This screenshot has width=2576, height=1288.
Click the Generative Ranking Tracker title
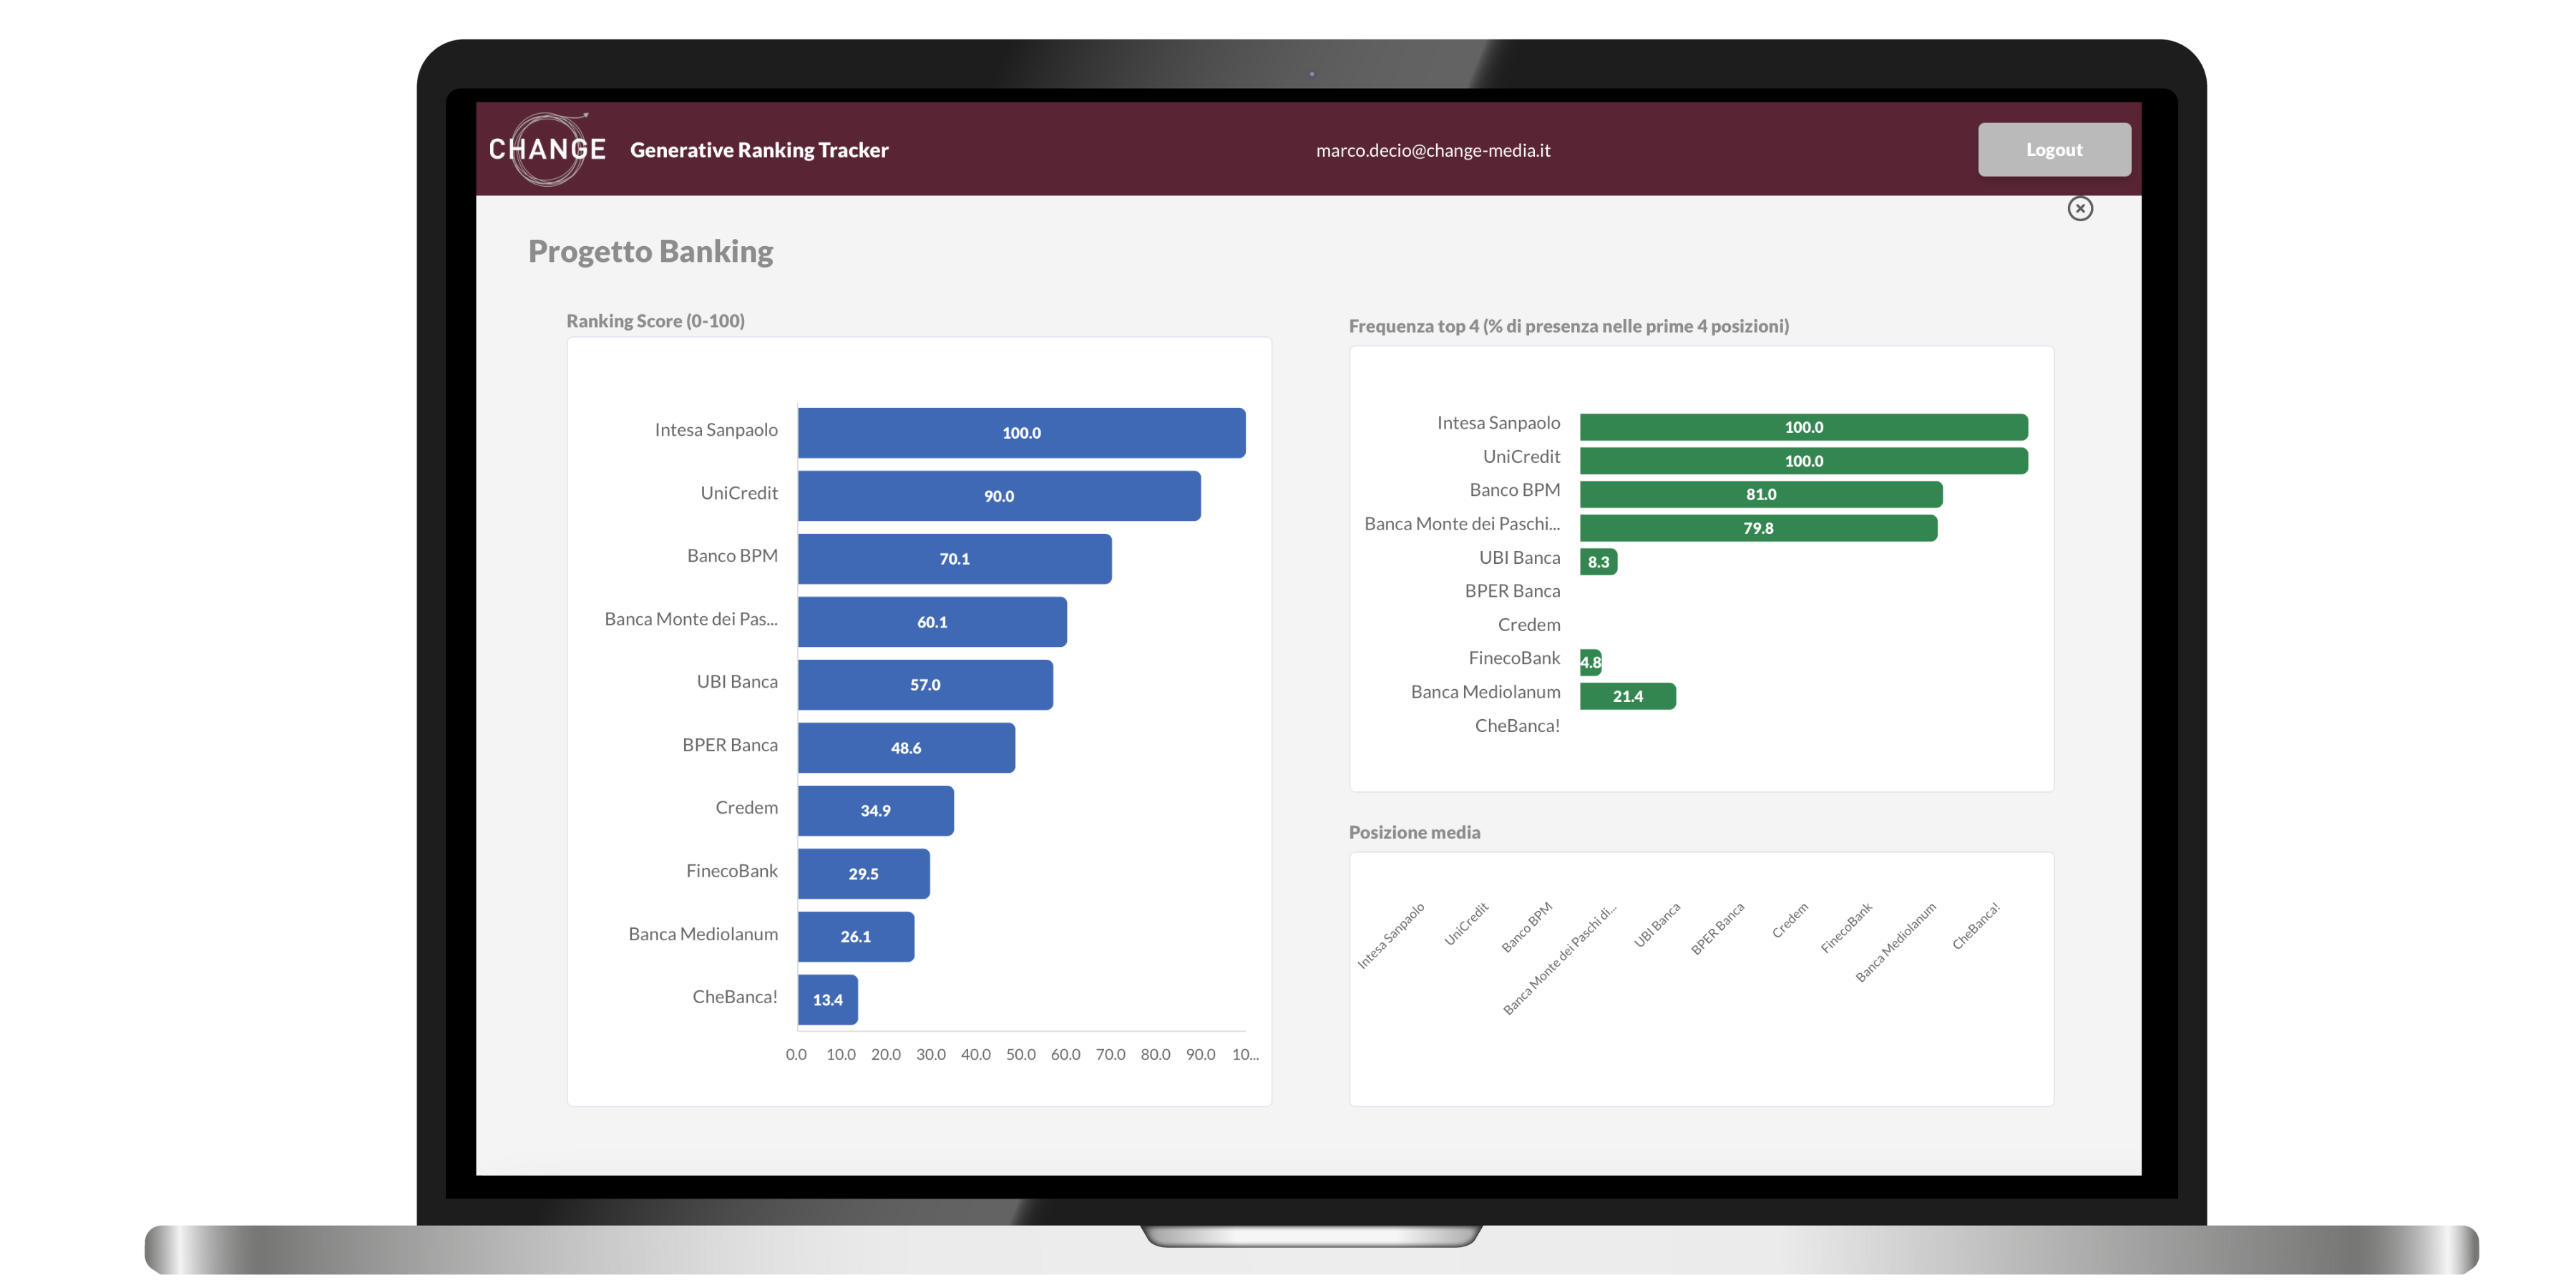759,150
